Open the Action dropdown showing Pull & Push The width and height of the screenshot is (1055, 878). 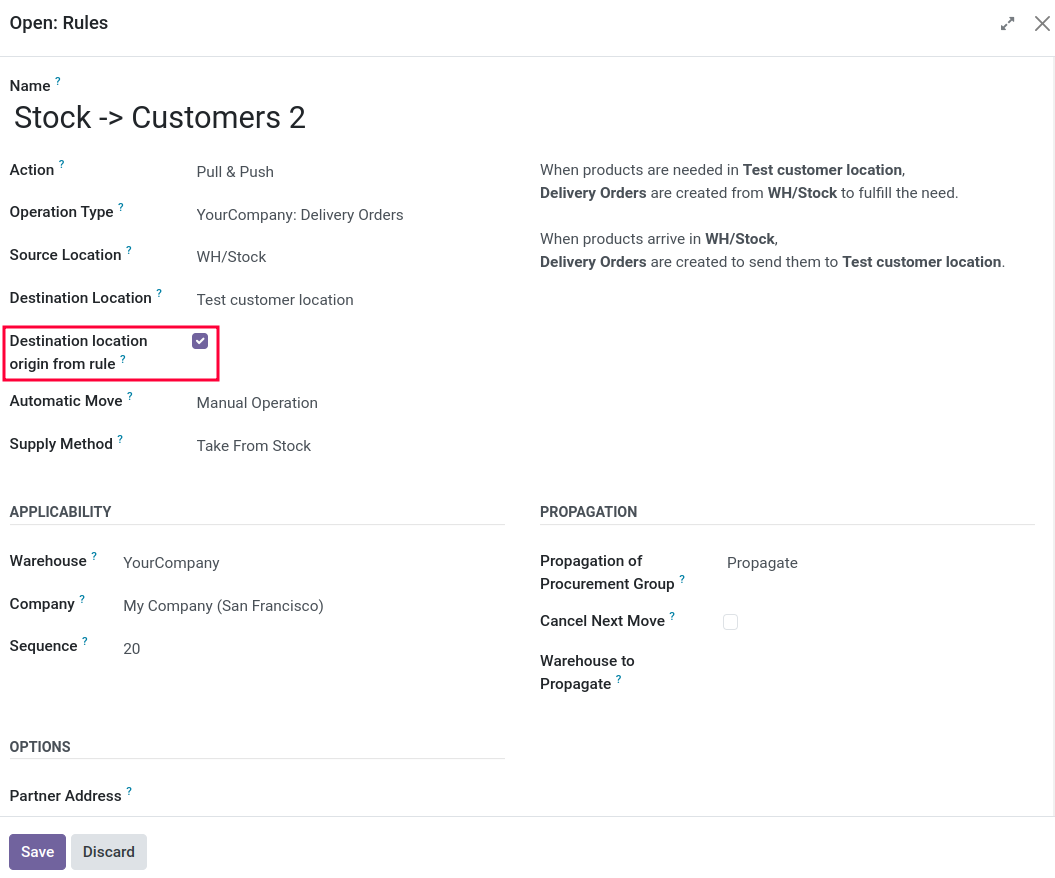350,172
